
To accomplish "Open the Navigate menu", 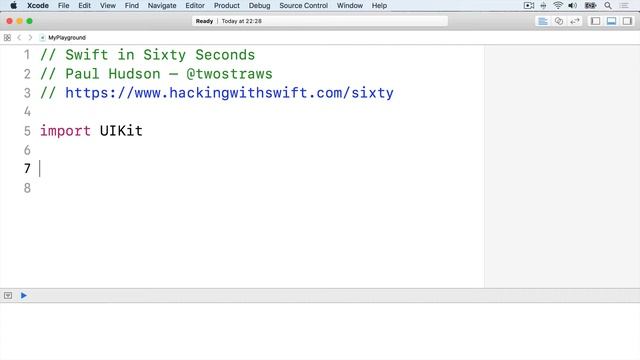I will click(162, 6).
